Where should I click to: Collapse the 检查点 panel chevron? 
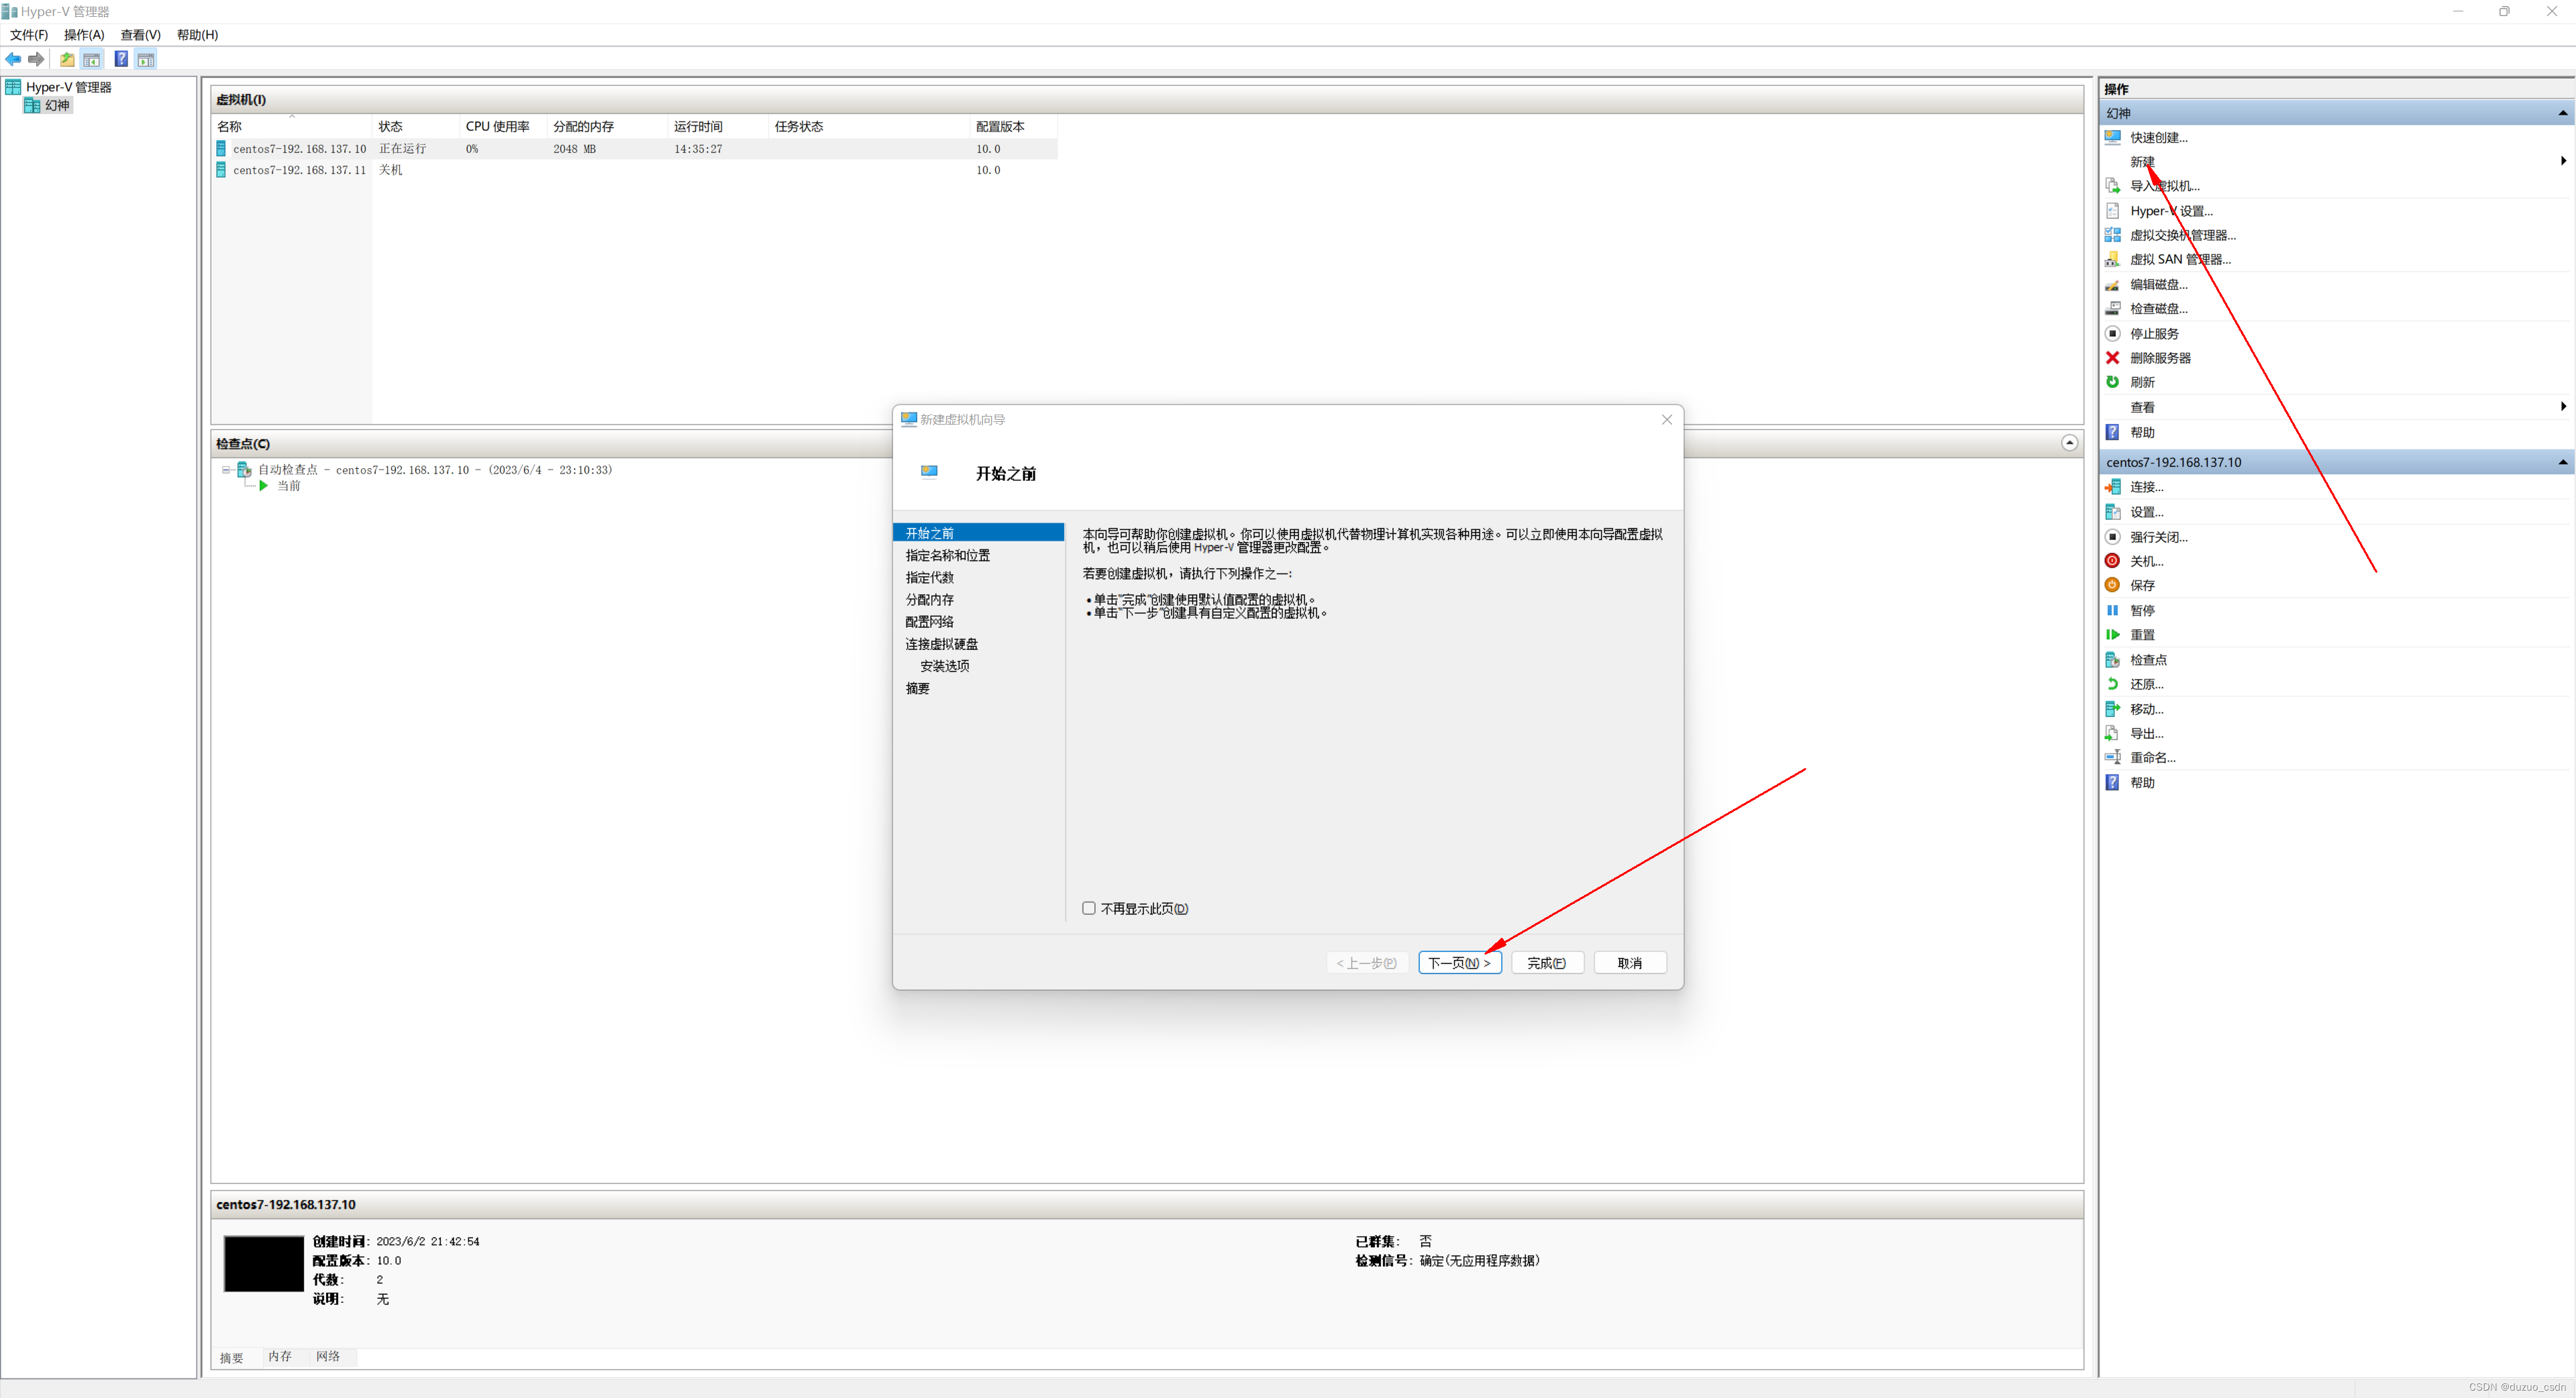2070,443
